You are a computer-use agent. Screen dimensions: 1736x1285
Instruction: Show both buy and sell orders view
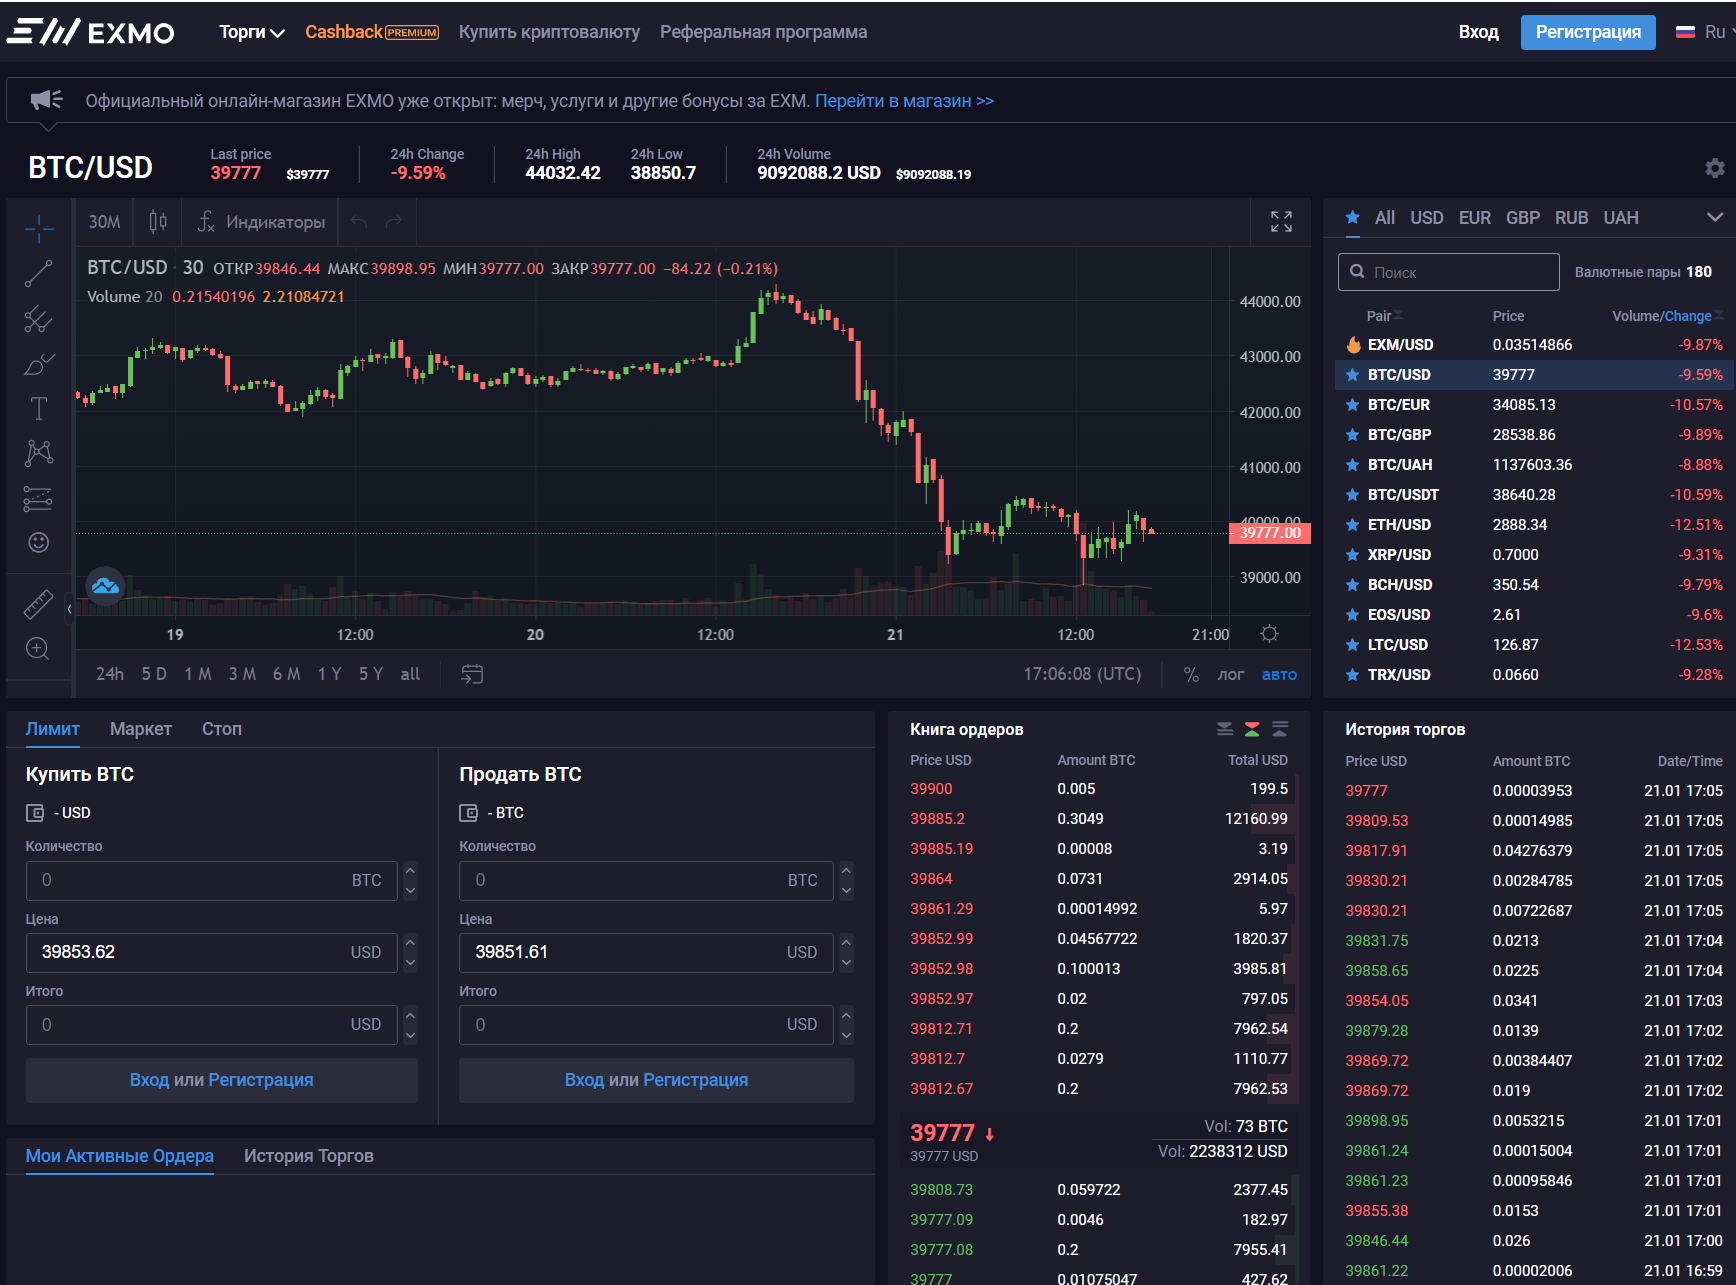(1252, 729)
